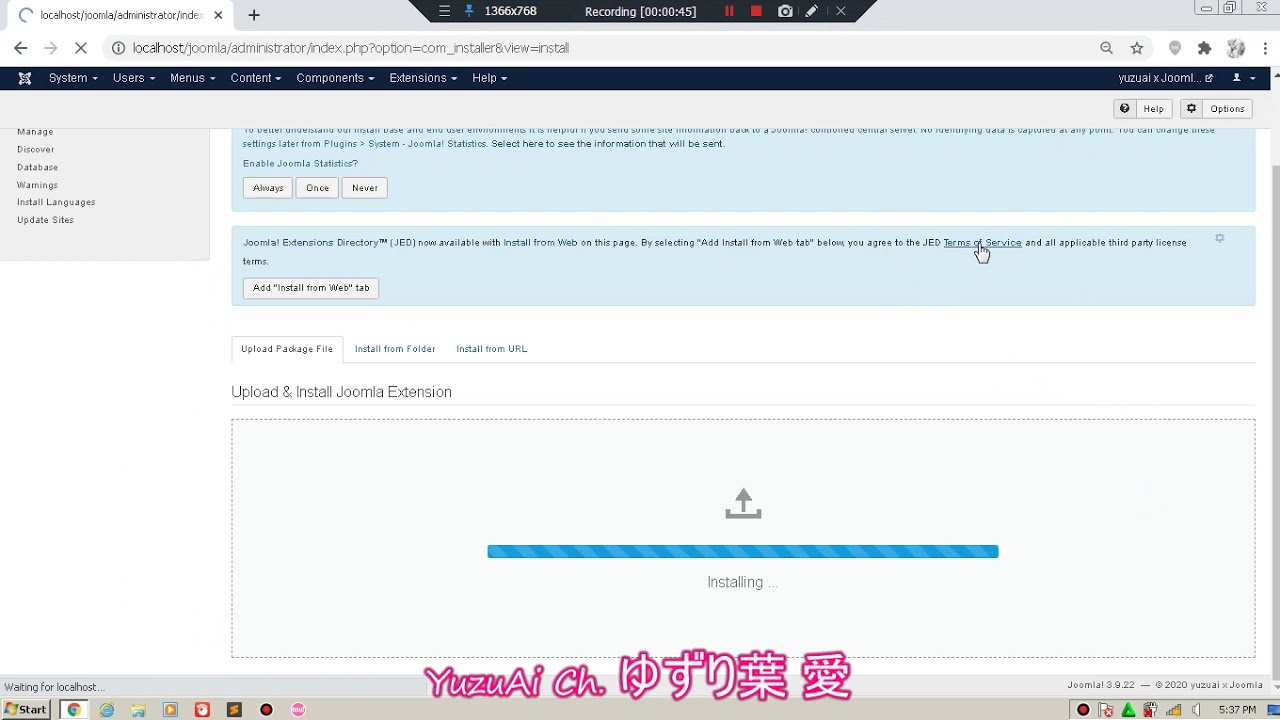Open the recorder hamburger menu
Screen dimensions: 1280x720
(x=444, y=11)
